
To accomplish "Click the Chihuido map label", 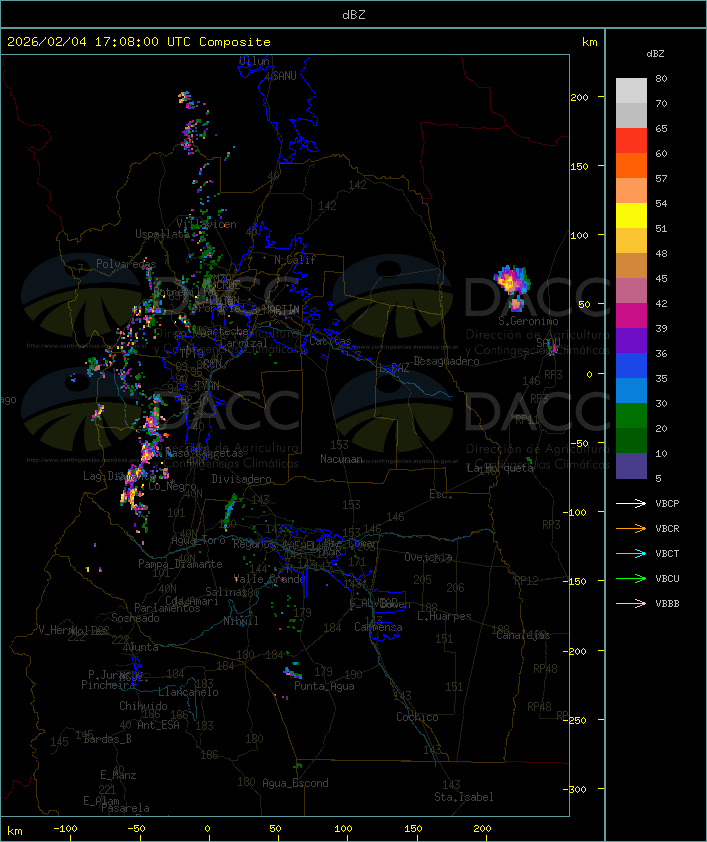I will tap(143, 706).
